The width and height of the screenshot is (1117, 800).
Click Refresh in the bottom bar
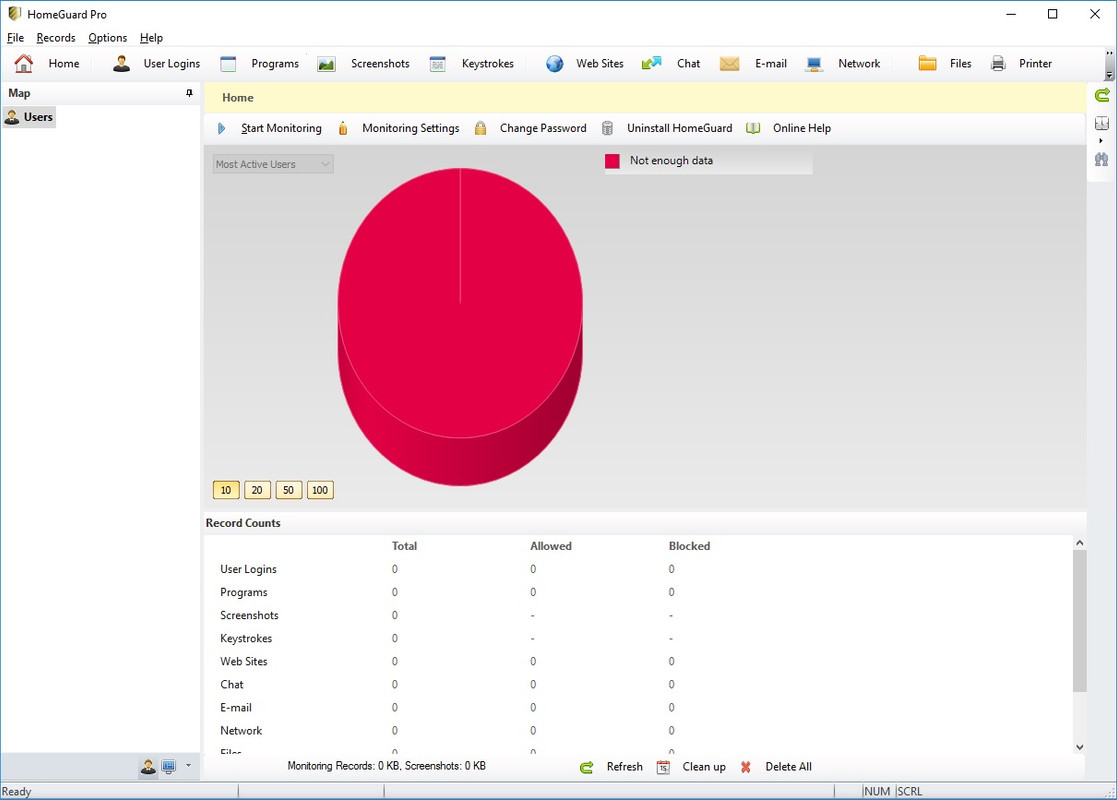point(611,767)
